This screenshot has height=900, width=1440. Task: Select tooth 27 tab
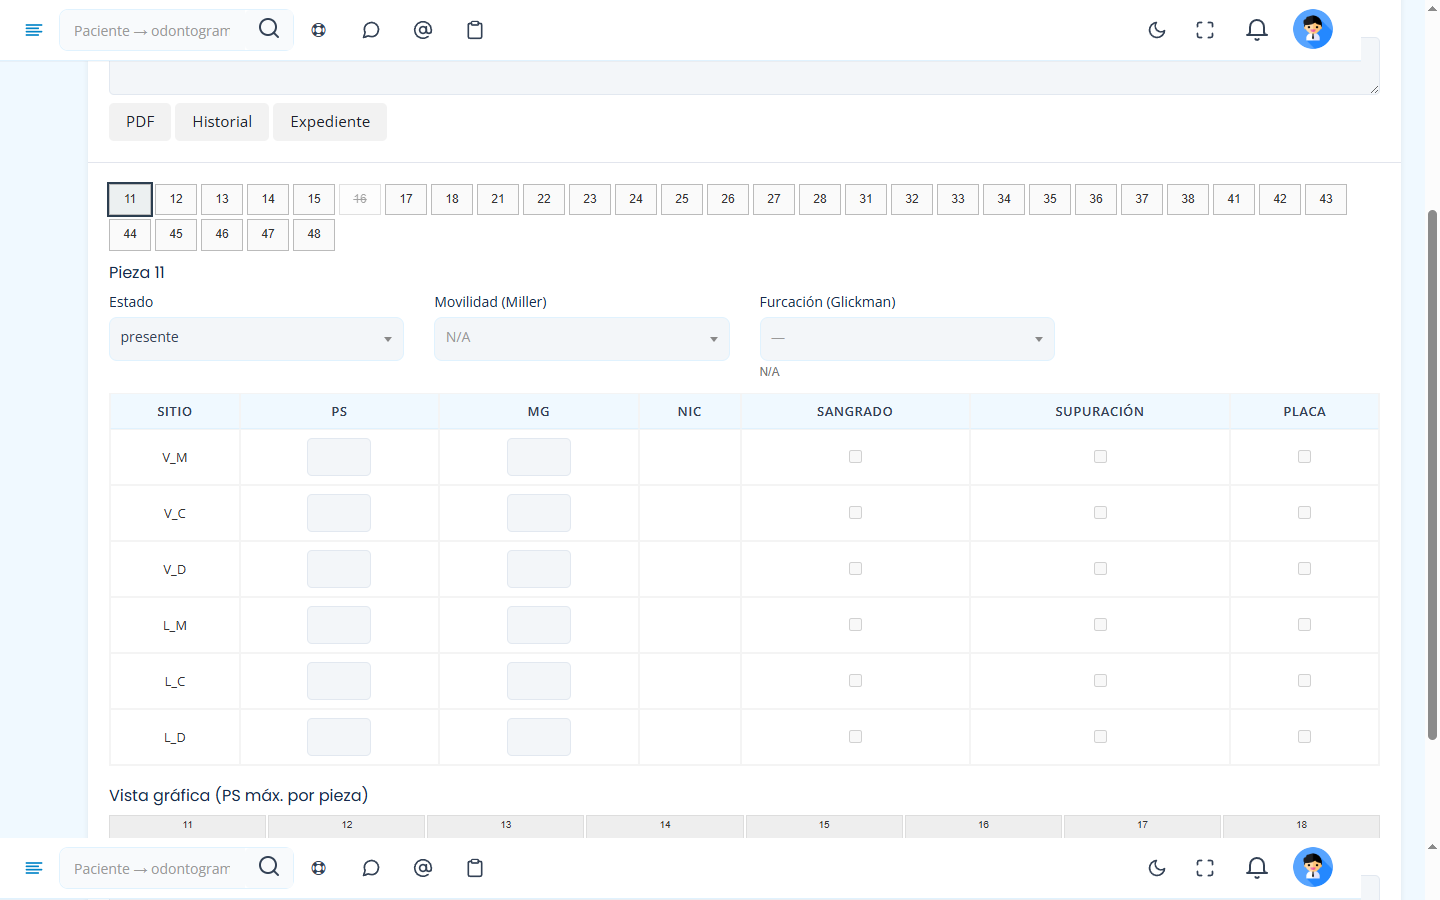[x=774, y=199]
